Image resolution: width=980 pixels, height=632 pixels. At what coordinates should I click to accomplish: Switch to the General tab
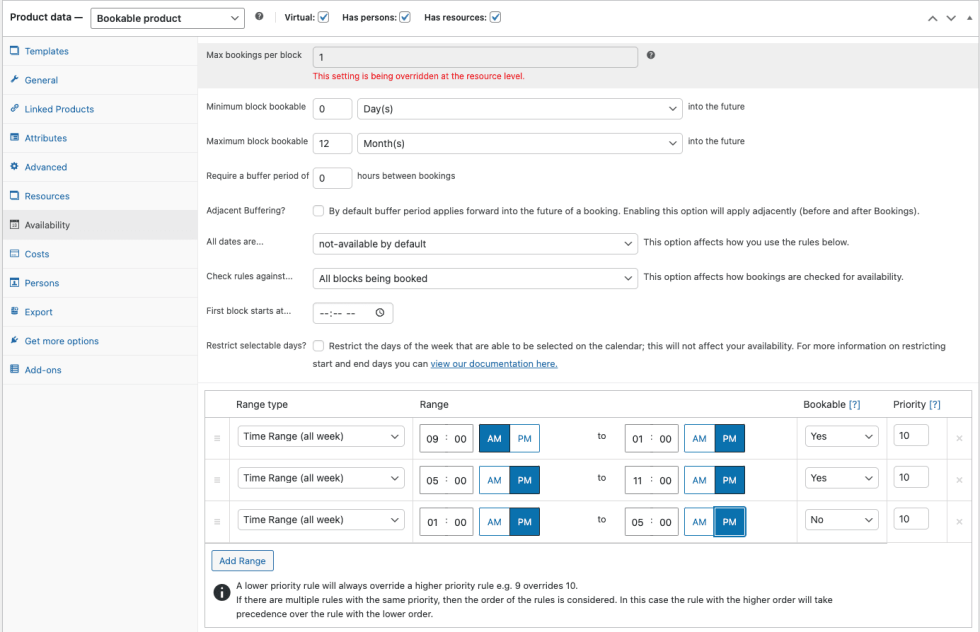(x=41, y=80)
